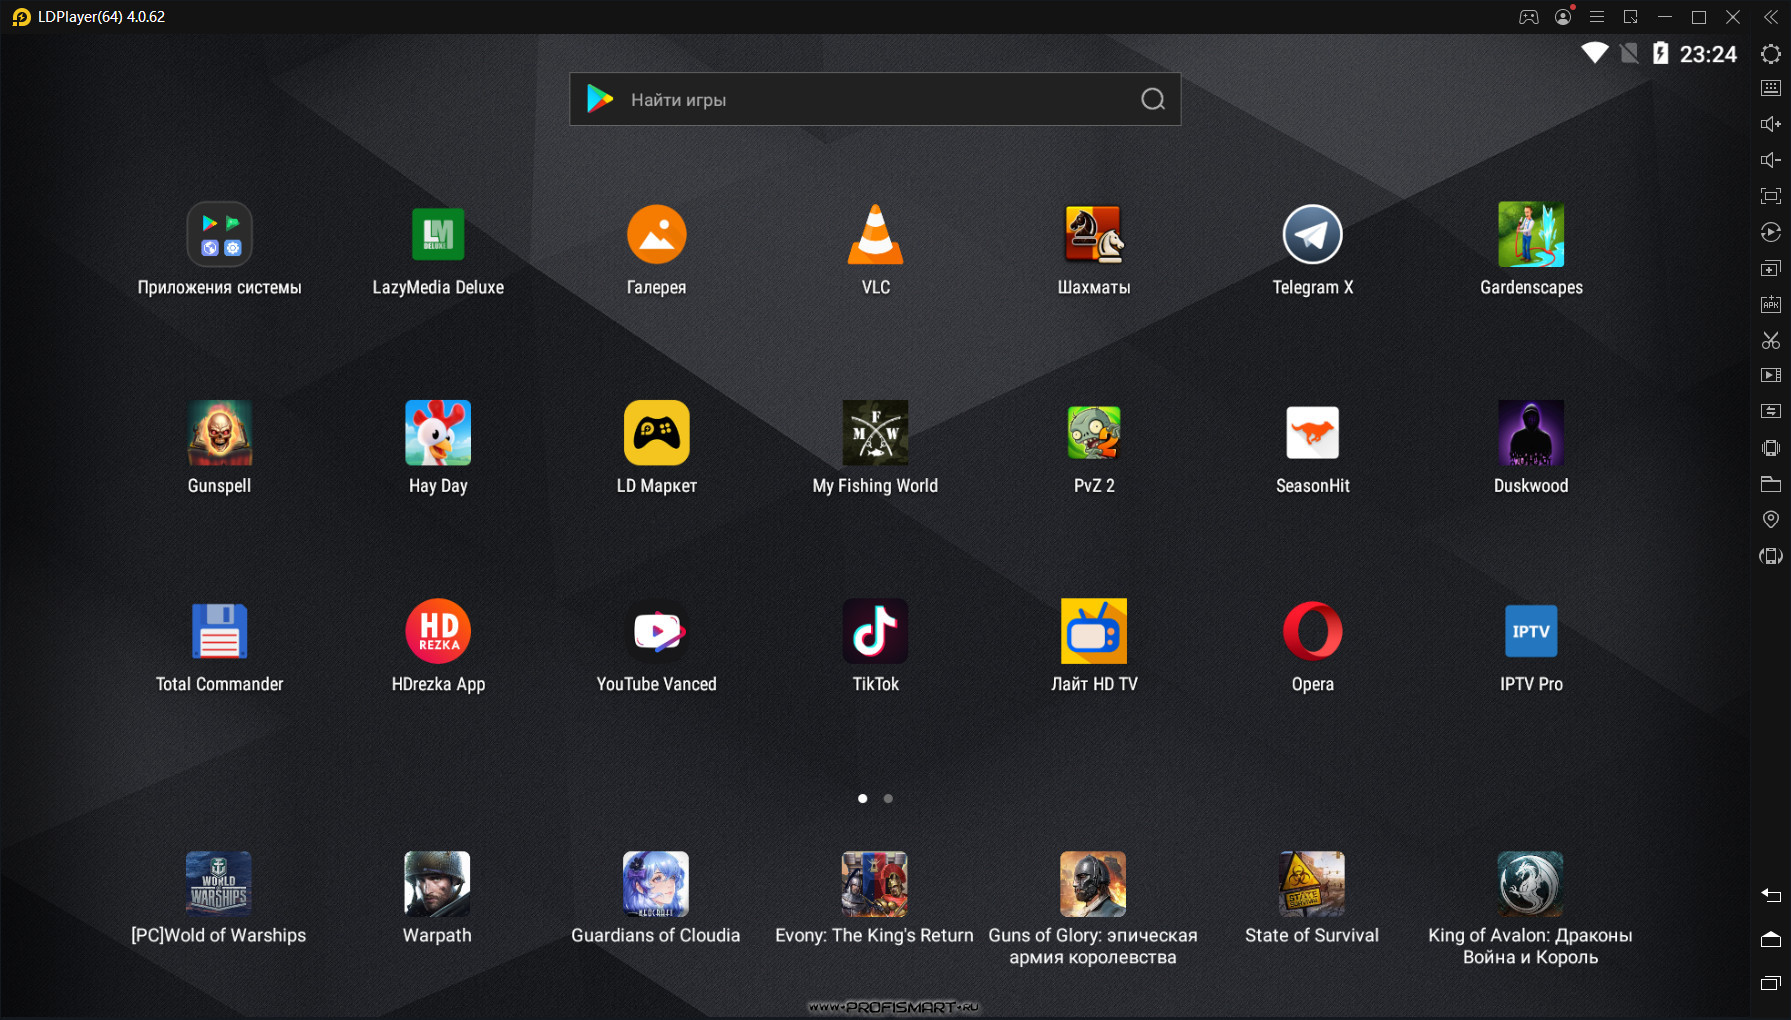Switch to the second home screen page dot
Viewport: 1791px width, 1020px height.
pyautogui.click(x=888, y=798)
